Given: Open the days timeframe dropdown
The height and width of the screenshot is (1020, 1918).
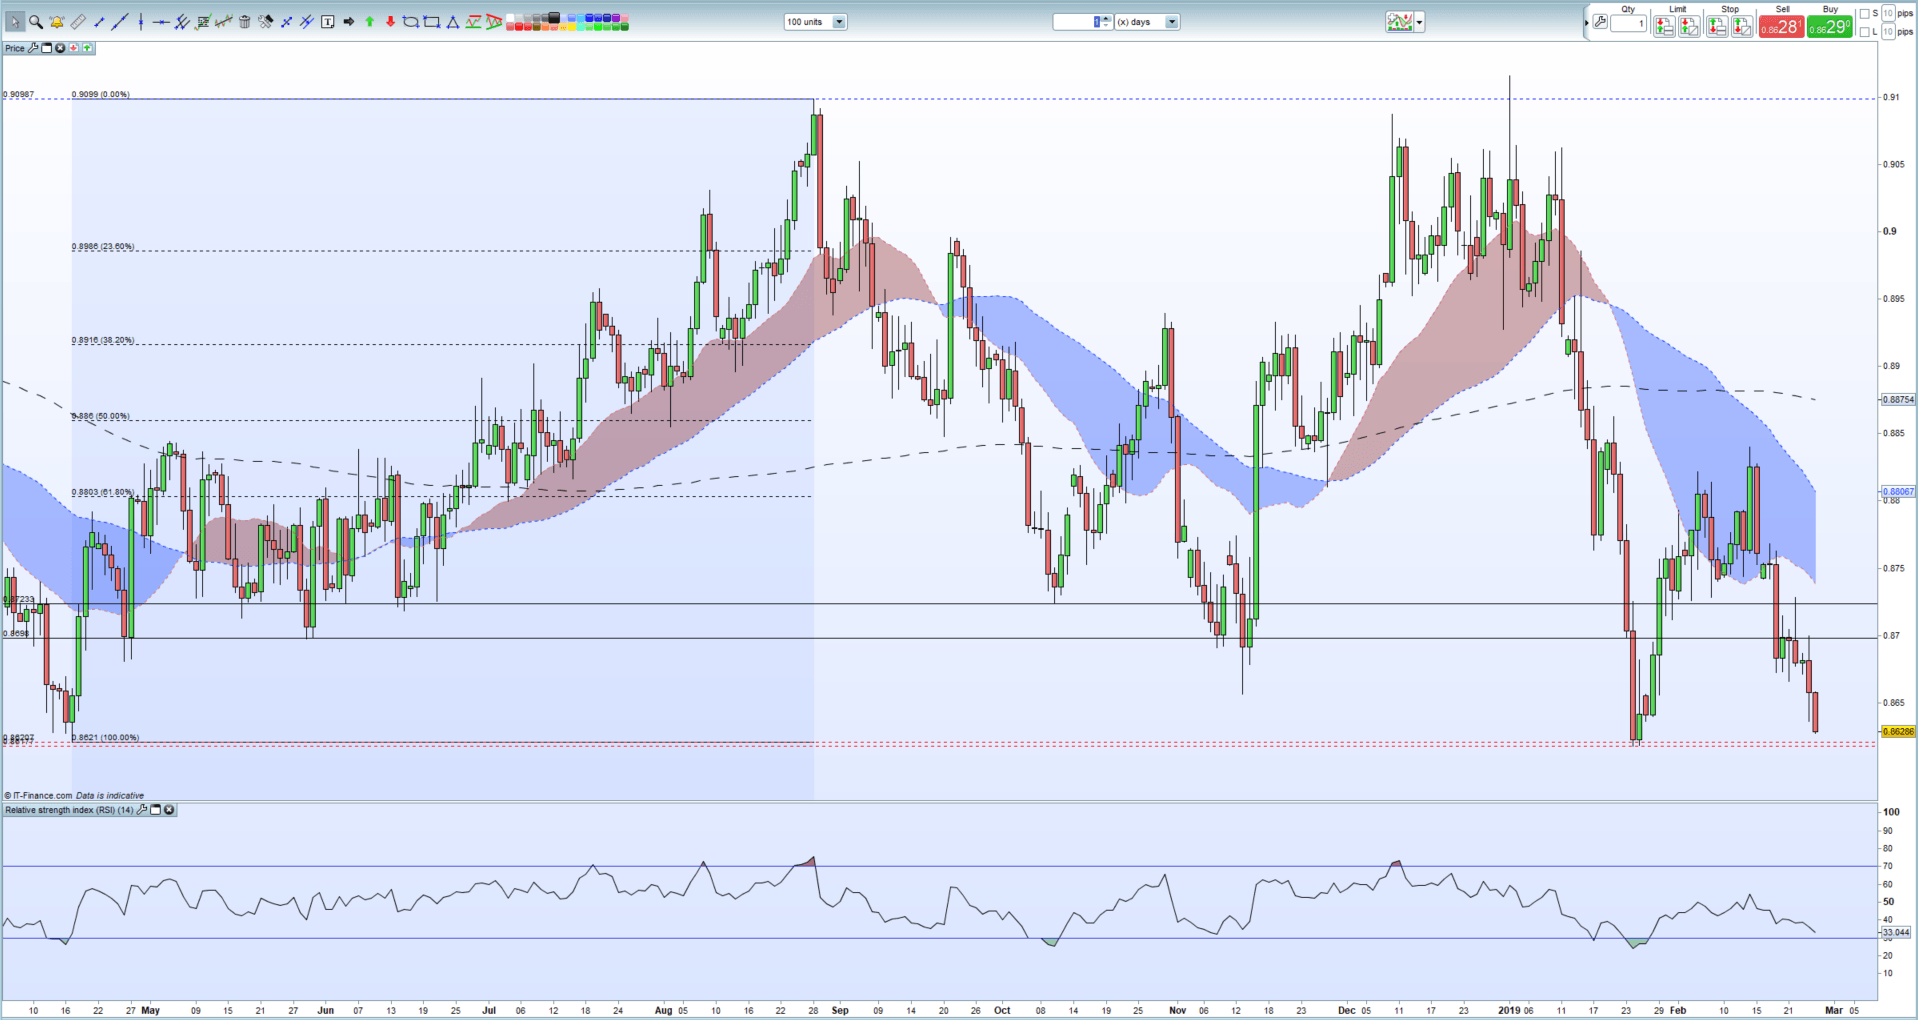Looking at the screenshot, I should point(1171,22).
